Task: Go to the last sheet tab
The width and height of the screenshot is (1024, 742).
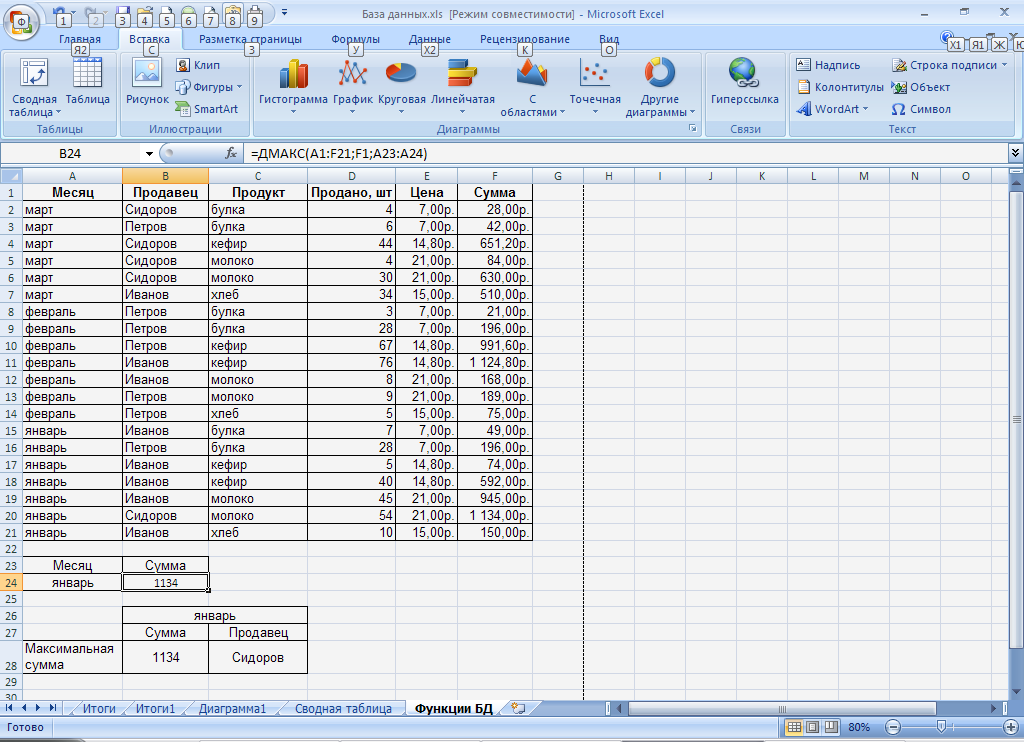Action: pos(53,708)
